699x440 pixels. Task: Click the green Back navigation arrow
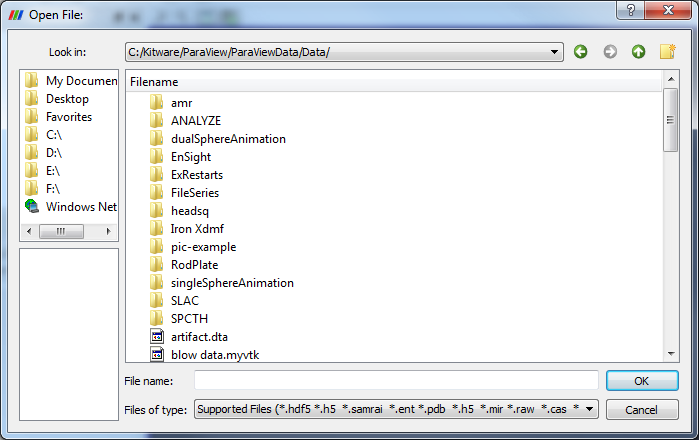[580, 52]
